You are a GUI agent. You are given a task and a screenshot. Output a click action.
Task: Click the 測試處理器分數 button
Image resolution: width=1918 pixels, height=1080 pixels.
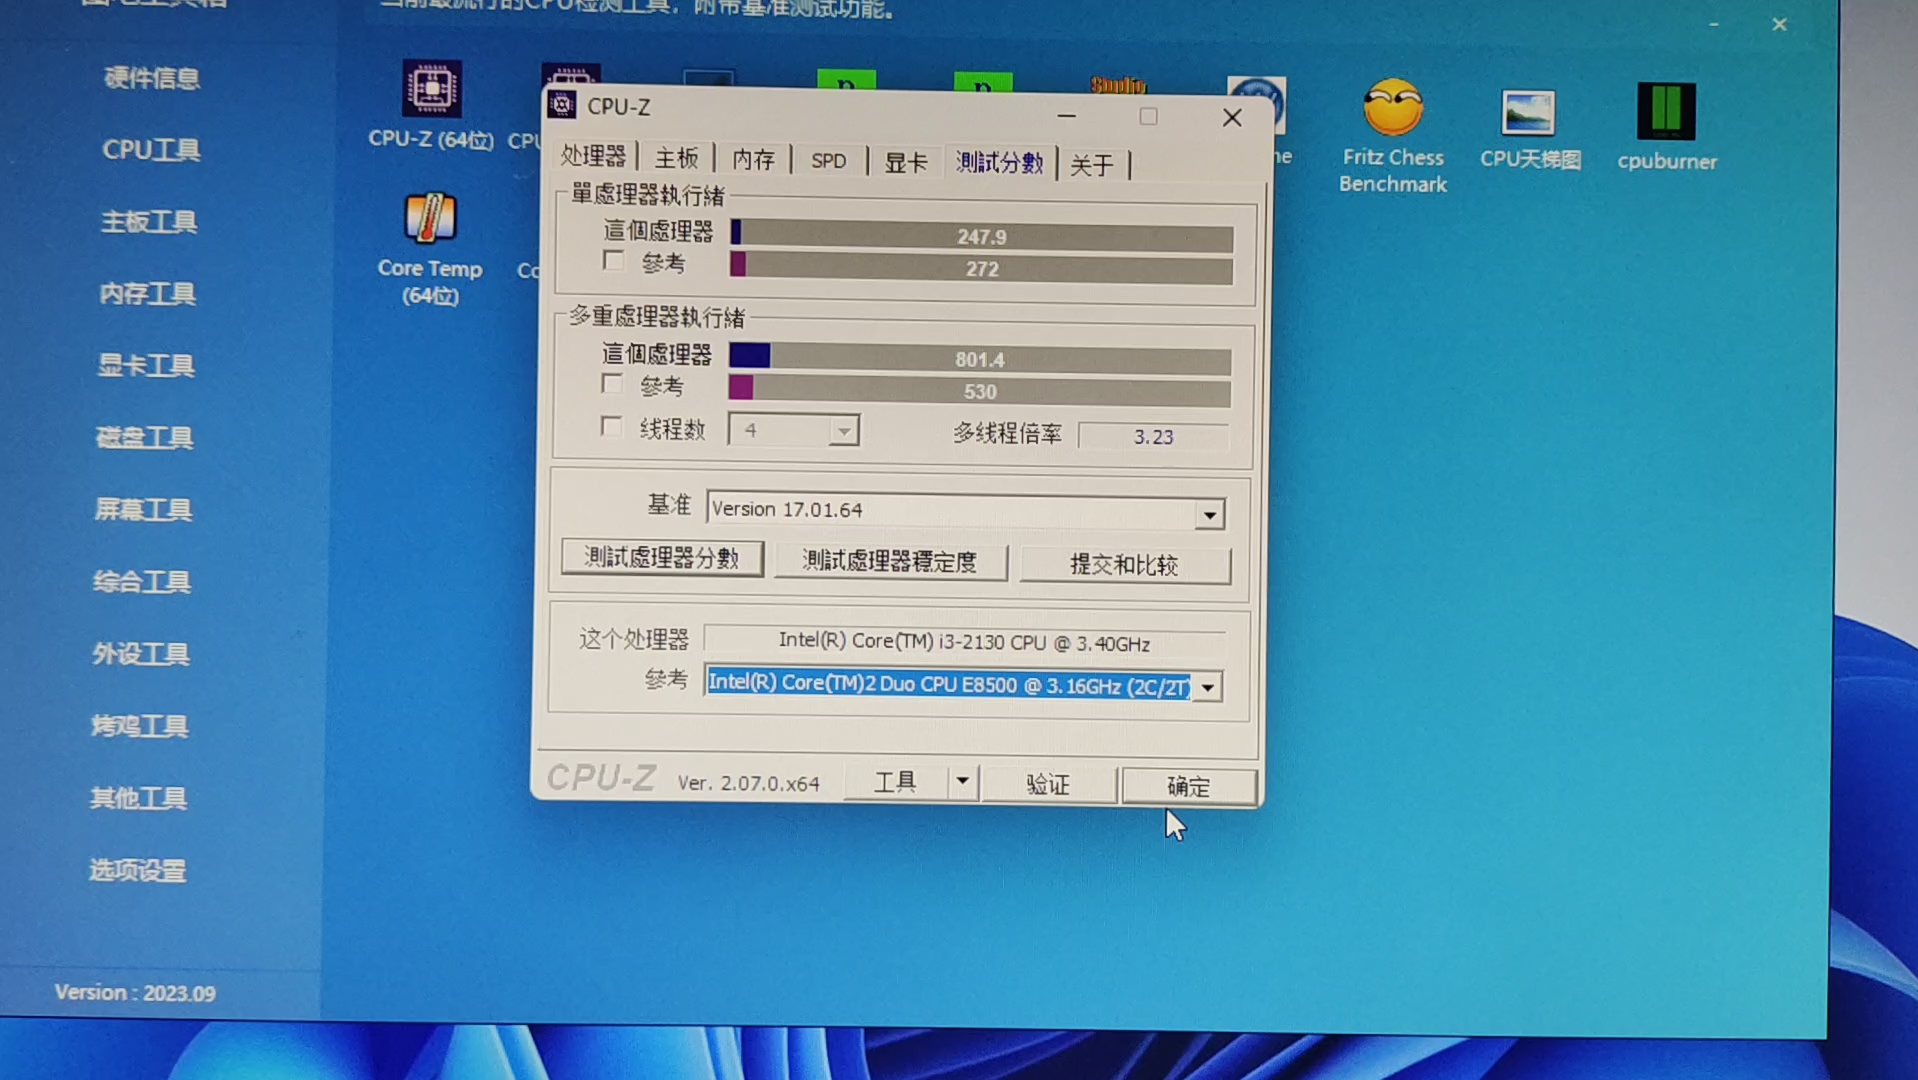click(662, 558)
